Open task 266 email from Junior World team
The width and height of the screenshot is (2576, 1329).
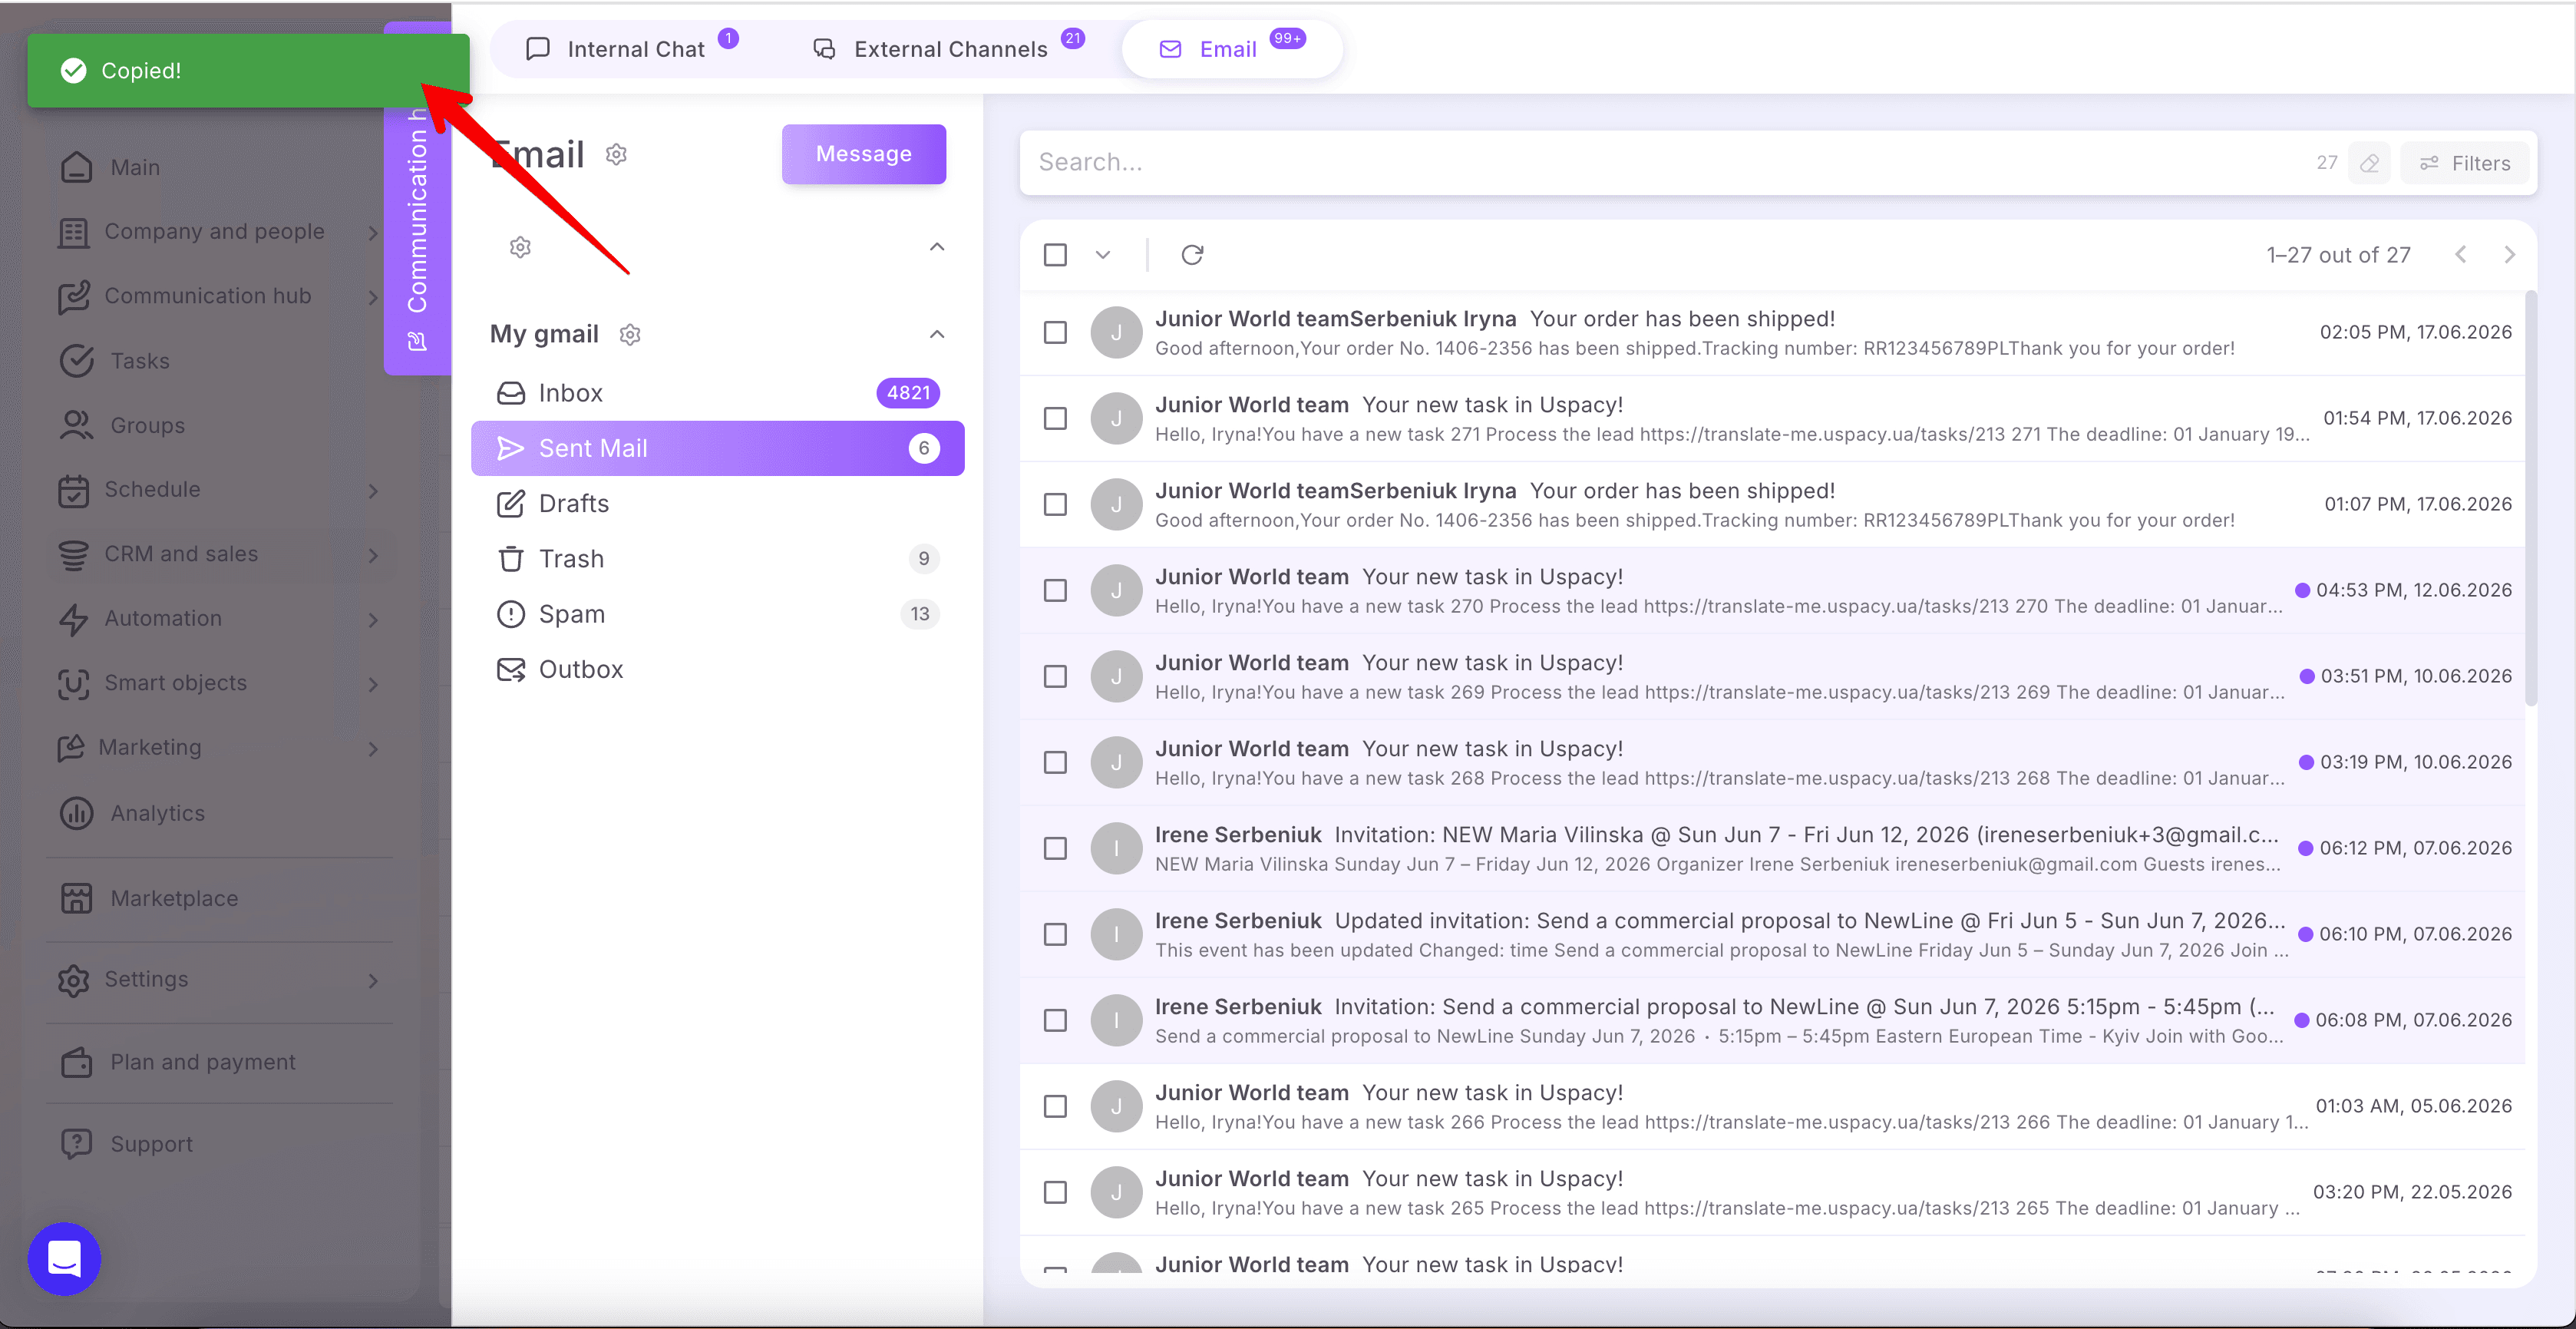(1772, 1106)
